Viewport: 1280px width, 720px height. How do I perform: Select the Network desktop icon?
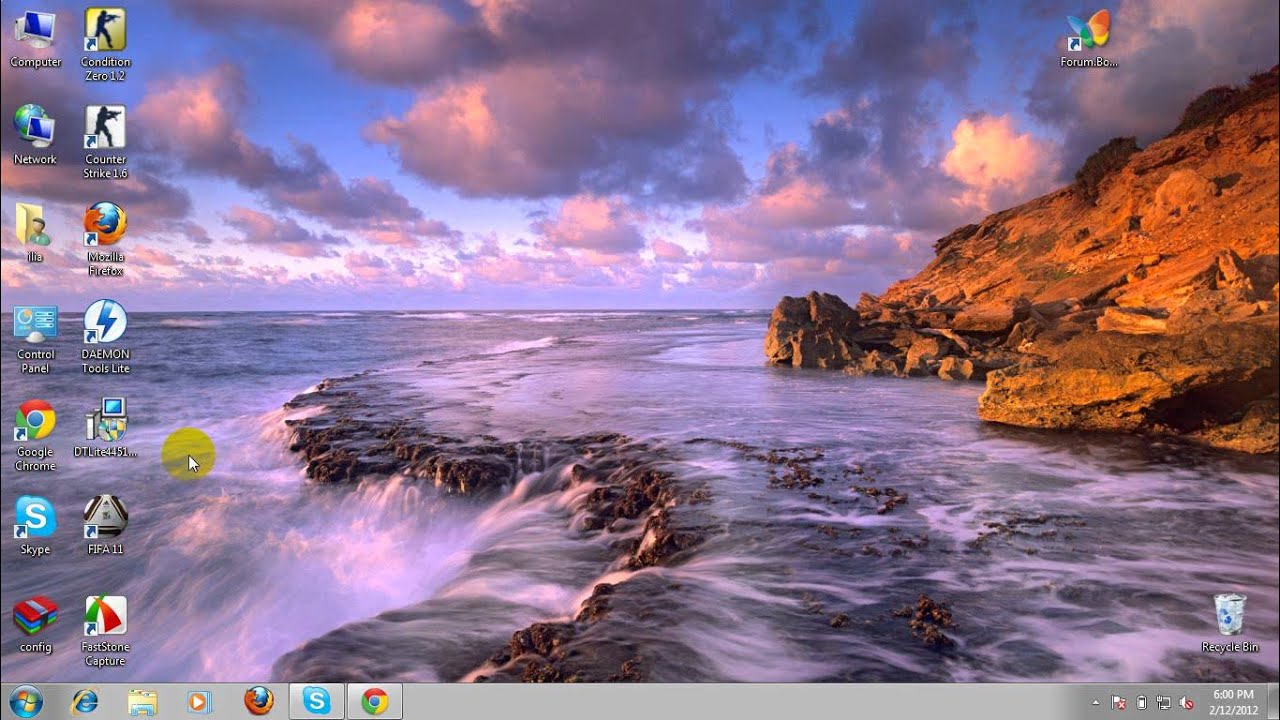(35, 135)
